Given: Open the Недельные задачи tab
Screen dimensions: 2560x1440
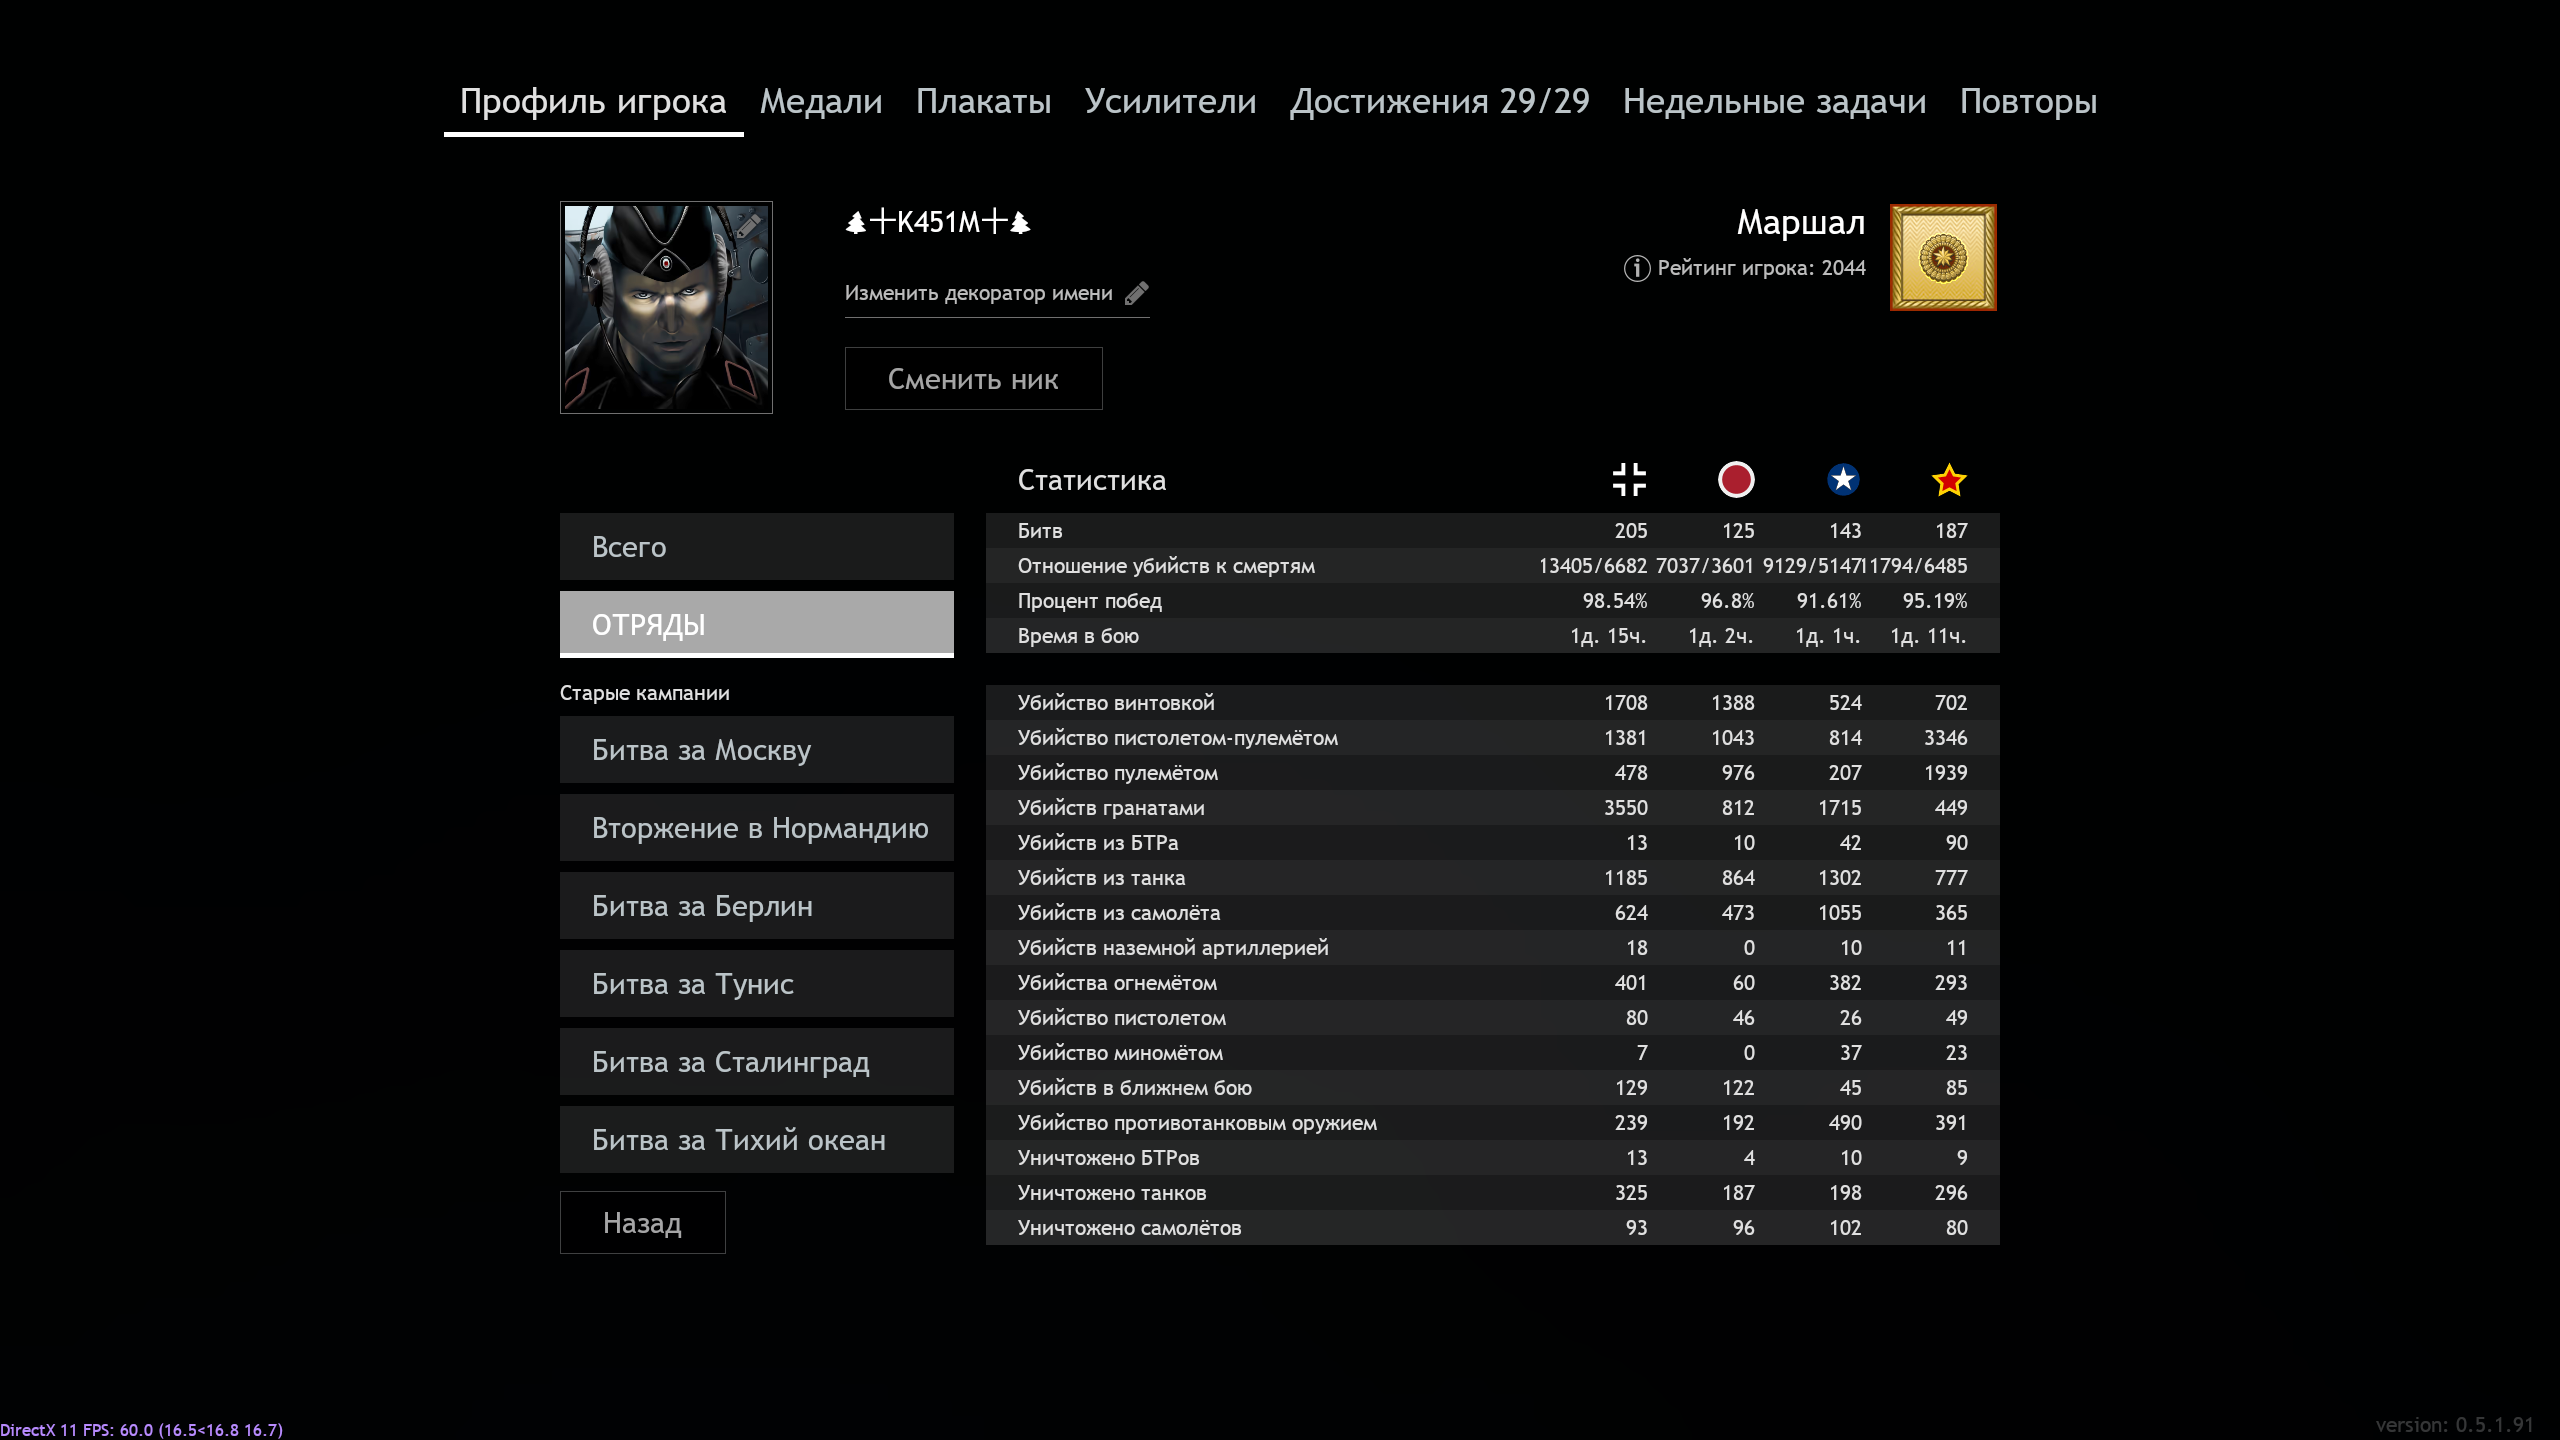Looking at the screenshot, I should (1774, 101).
